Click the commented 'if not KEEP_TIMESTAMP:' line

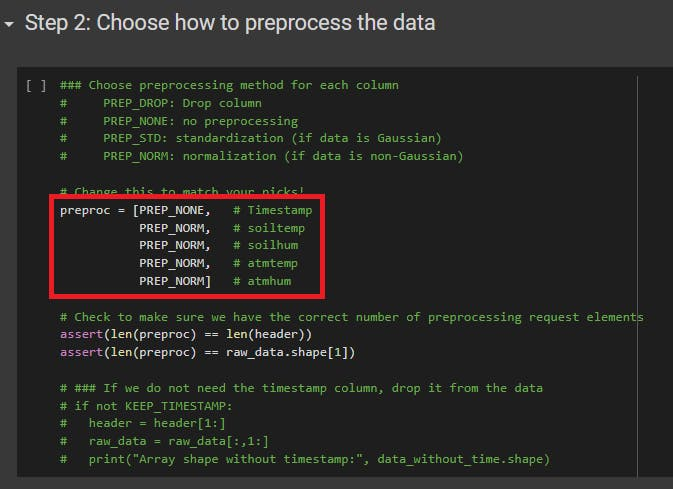click(148, 405)
